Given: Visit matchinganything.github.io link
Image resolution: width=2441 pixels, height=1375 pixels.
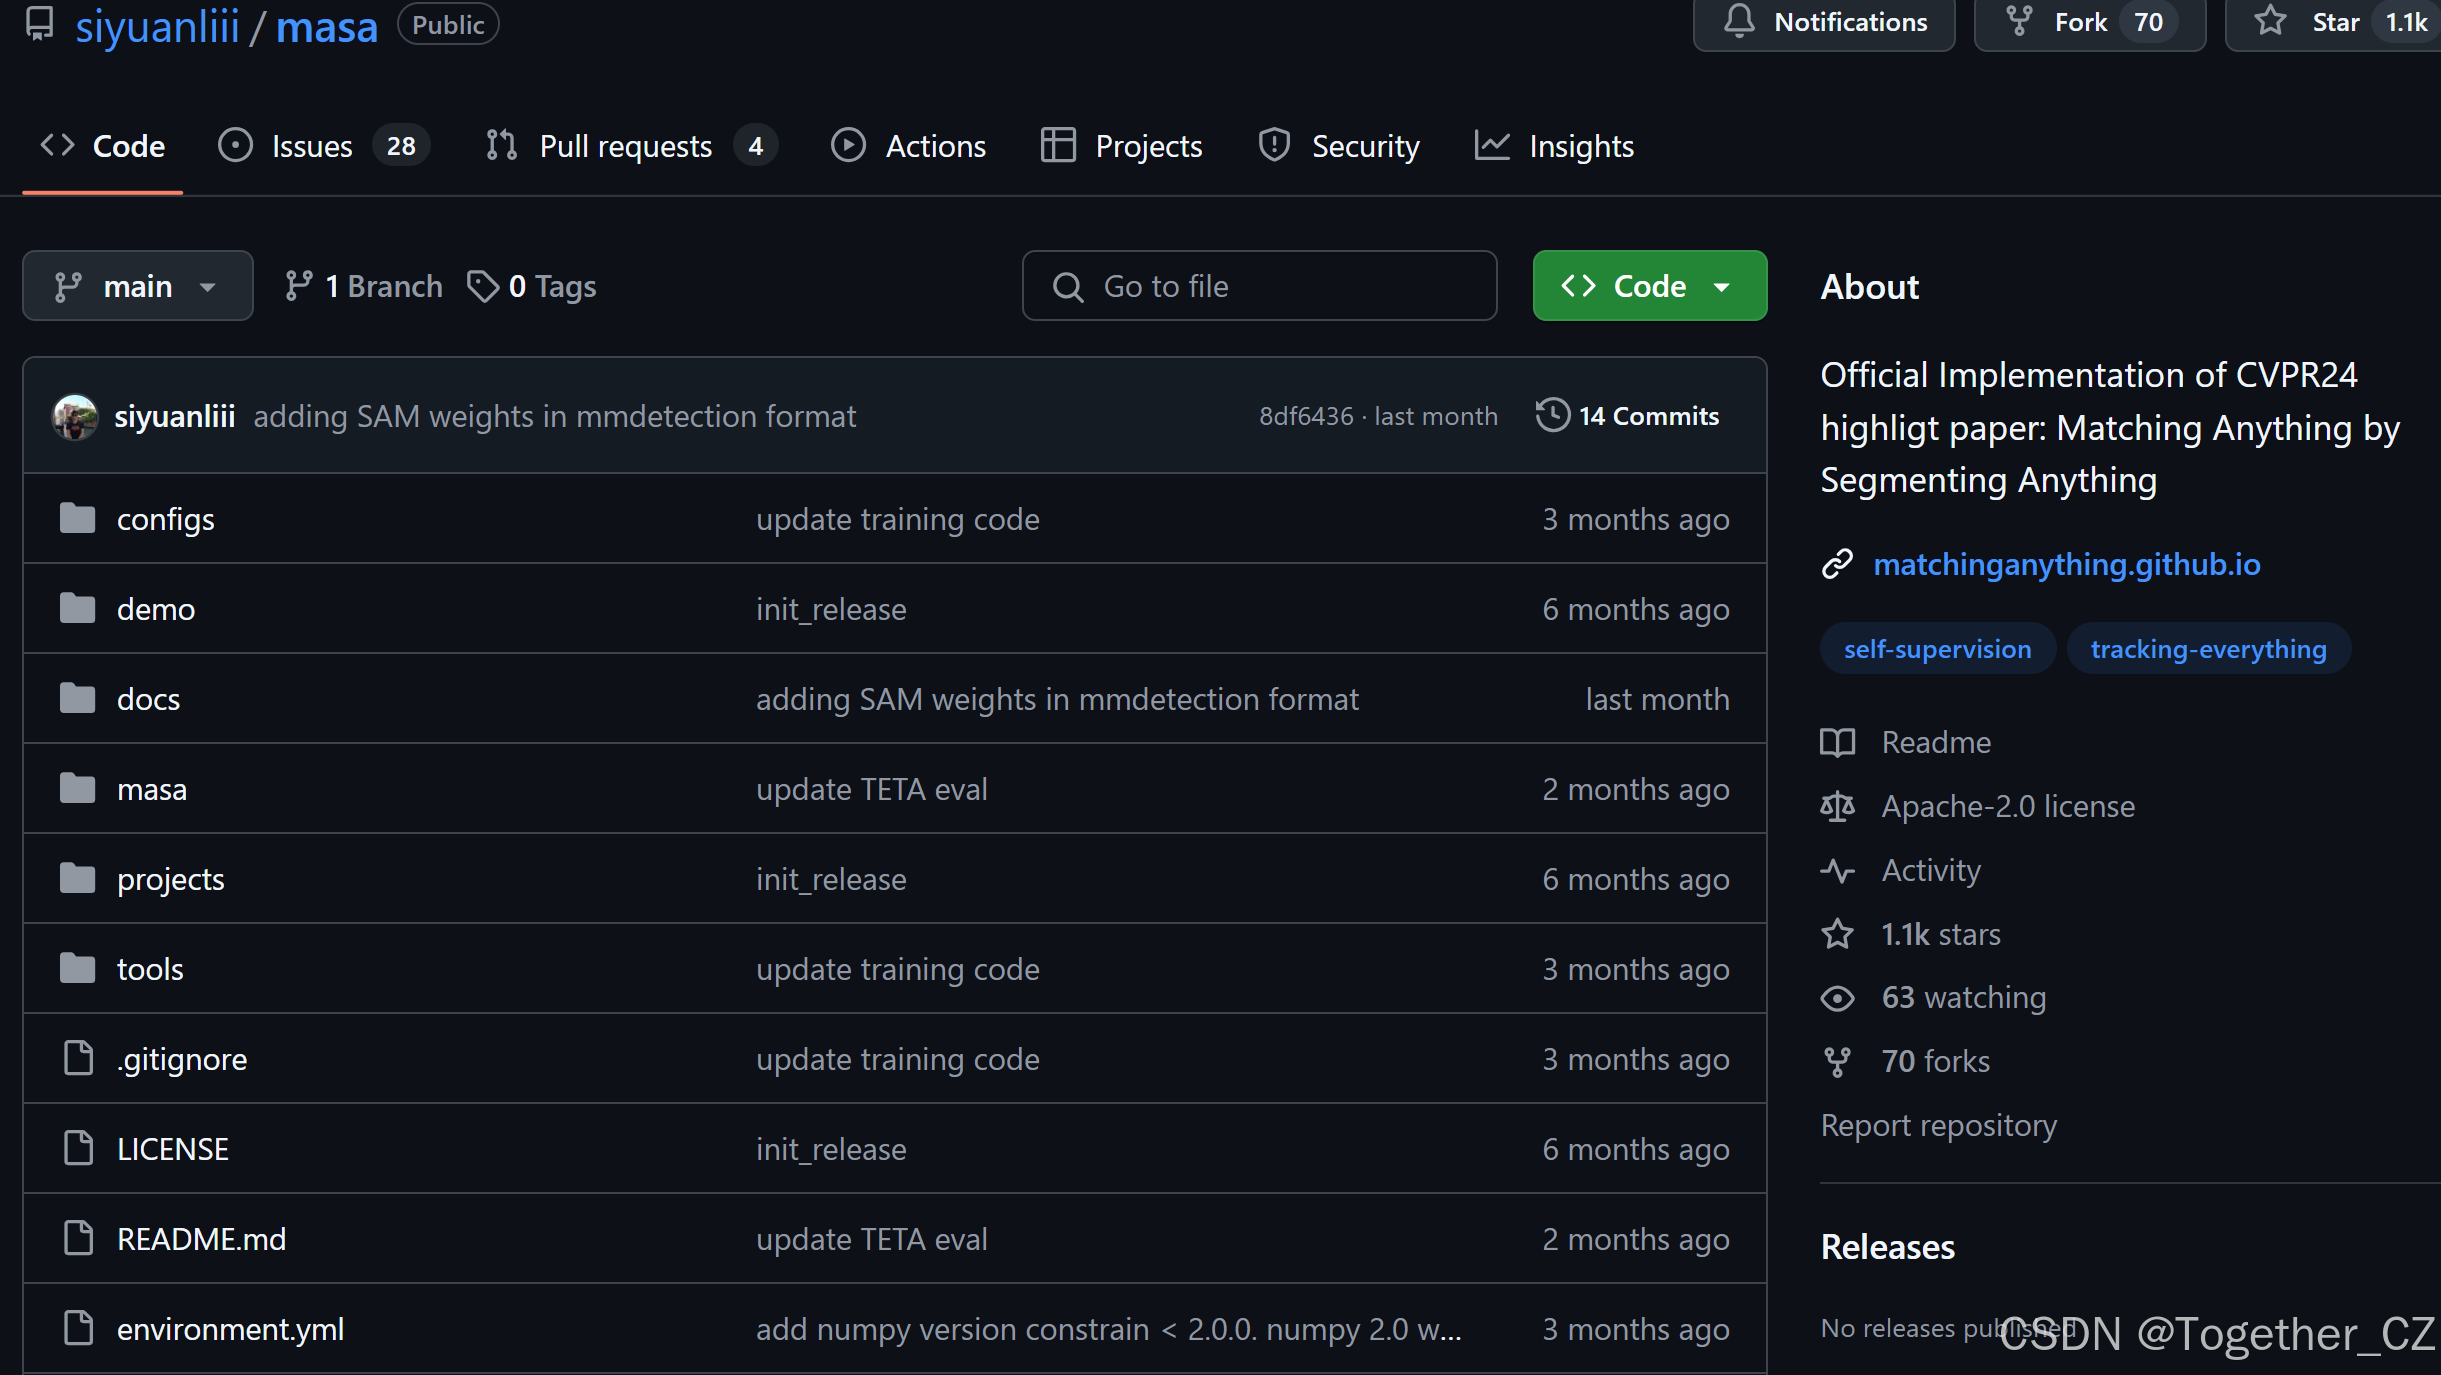Looking at the screenshot, I should point(2066,565).
